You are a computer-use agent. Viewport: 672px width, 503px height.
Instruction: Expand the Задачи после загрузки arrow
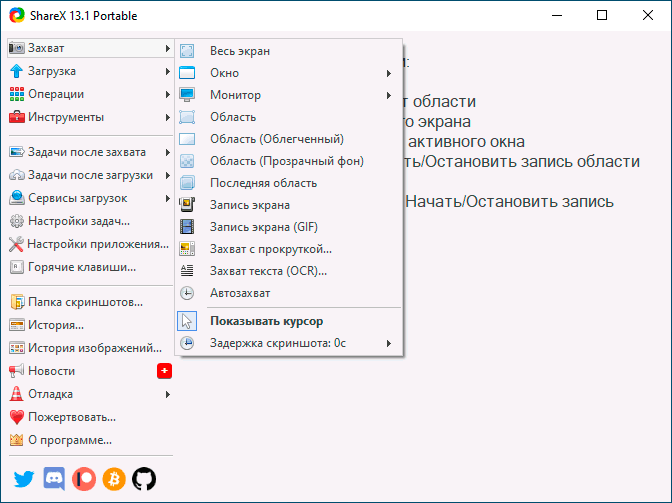point(168,176)
